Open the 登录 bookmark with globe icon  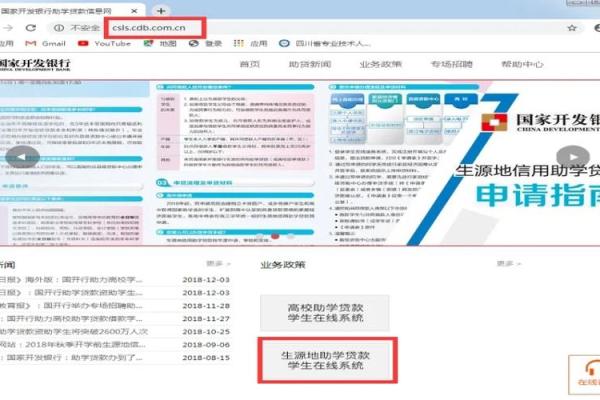coord(205,44)
